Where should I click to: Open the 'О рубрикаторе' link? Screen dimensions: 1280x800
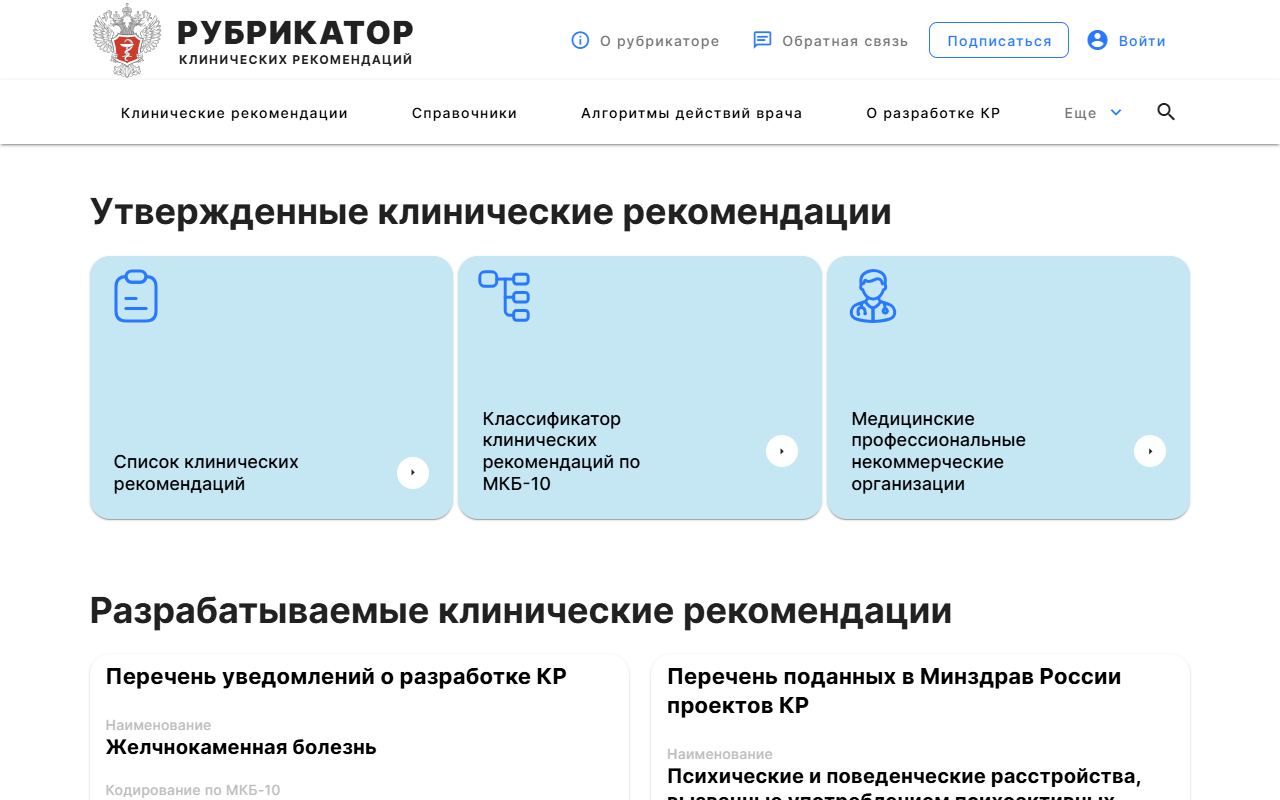coord(659,41)
